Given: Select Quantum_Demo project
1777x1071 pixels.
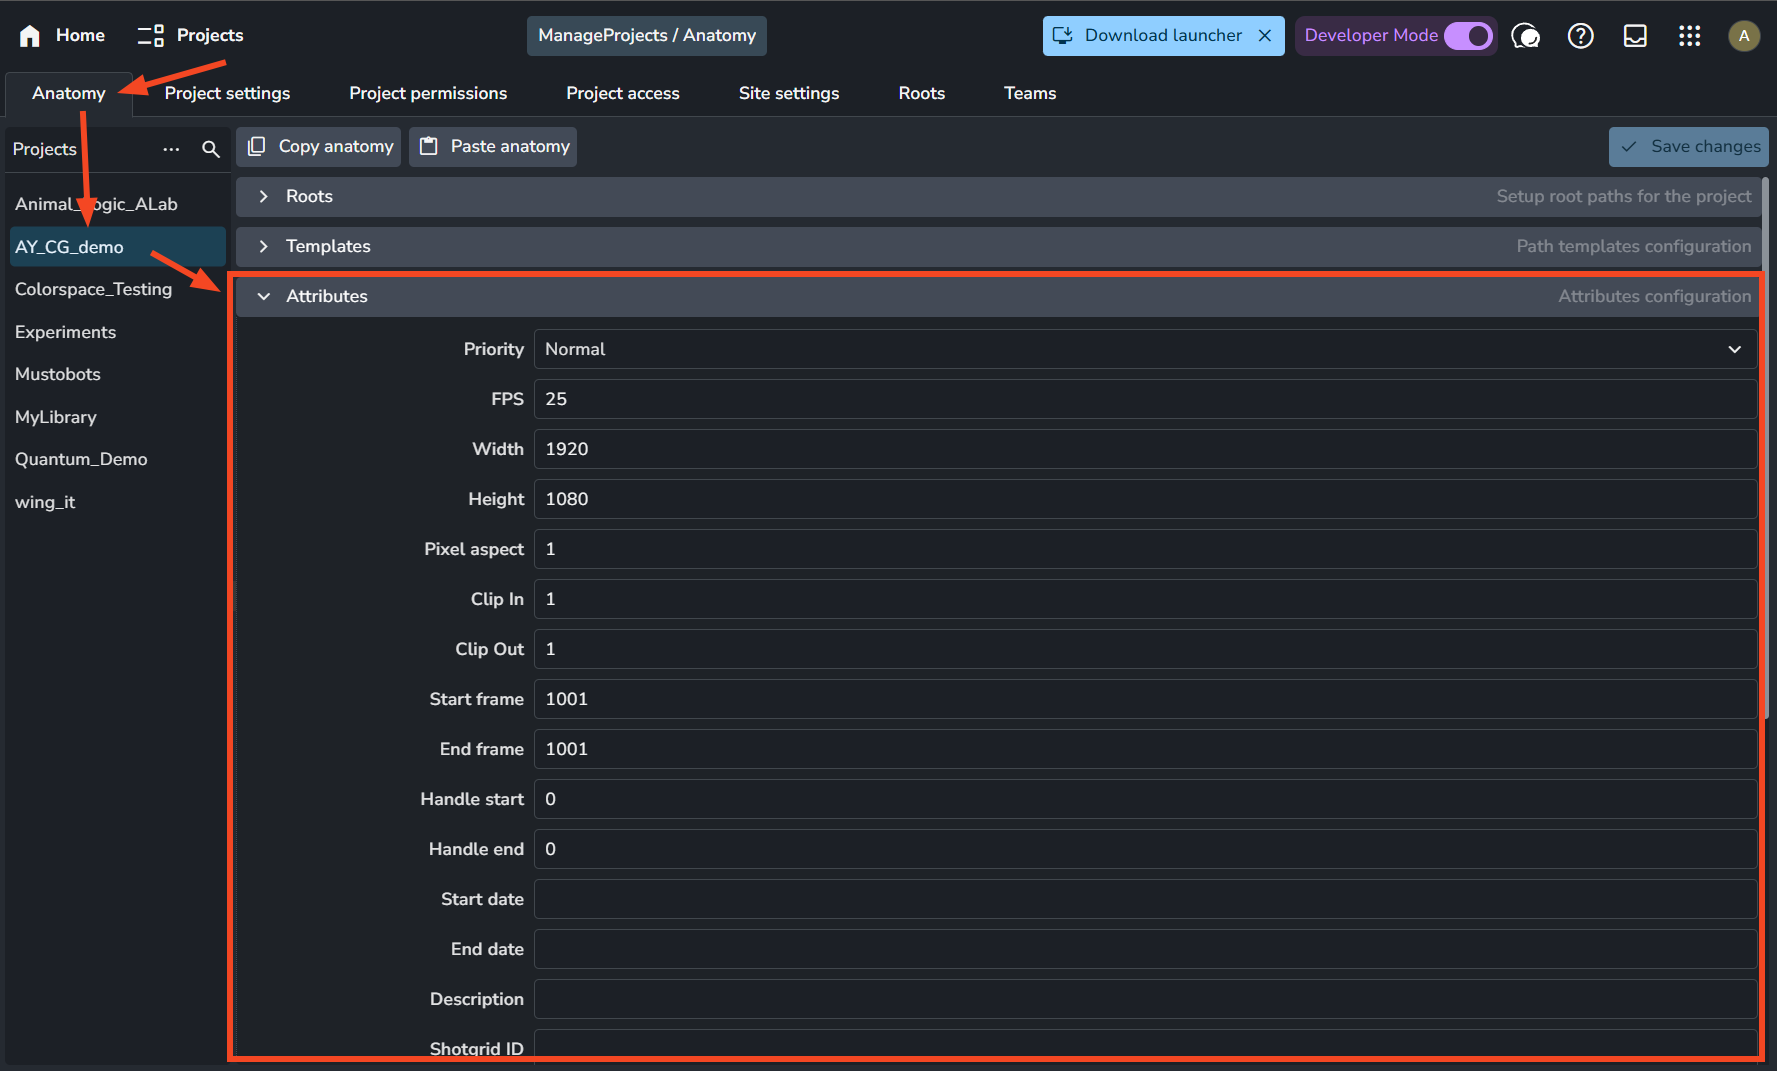Looking at the screenshot, I should coord(117,459).
